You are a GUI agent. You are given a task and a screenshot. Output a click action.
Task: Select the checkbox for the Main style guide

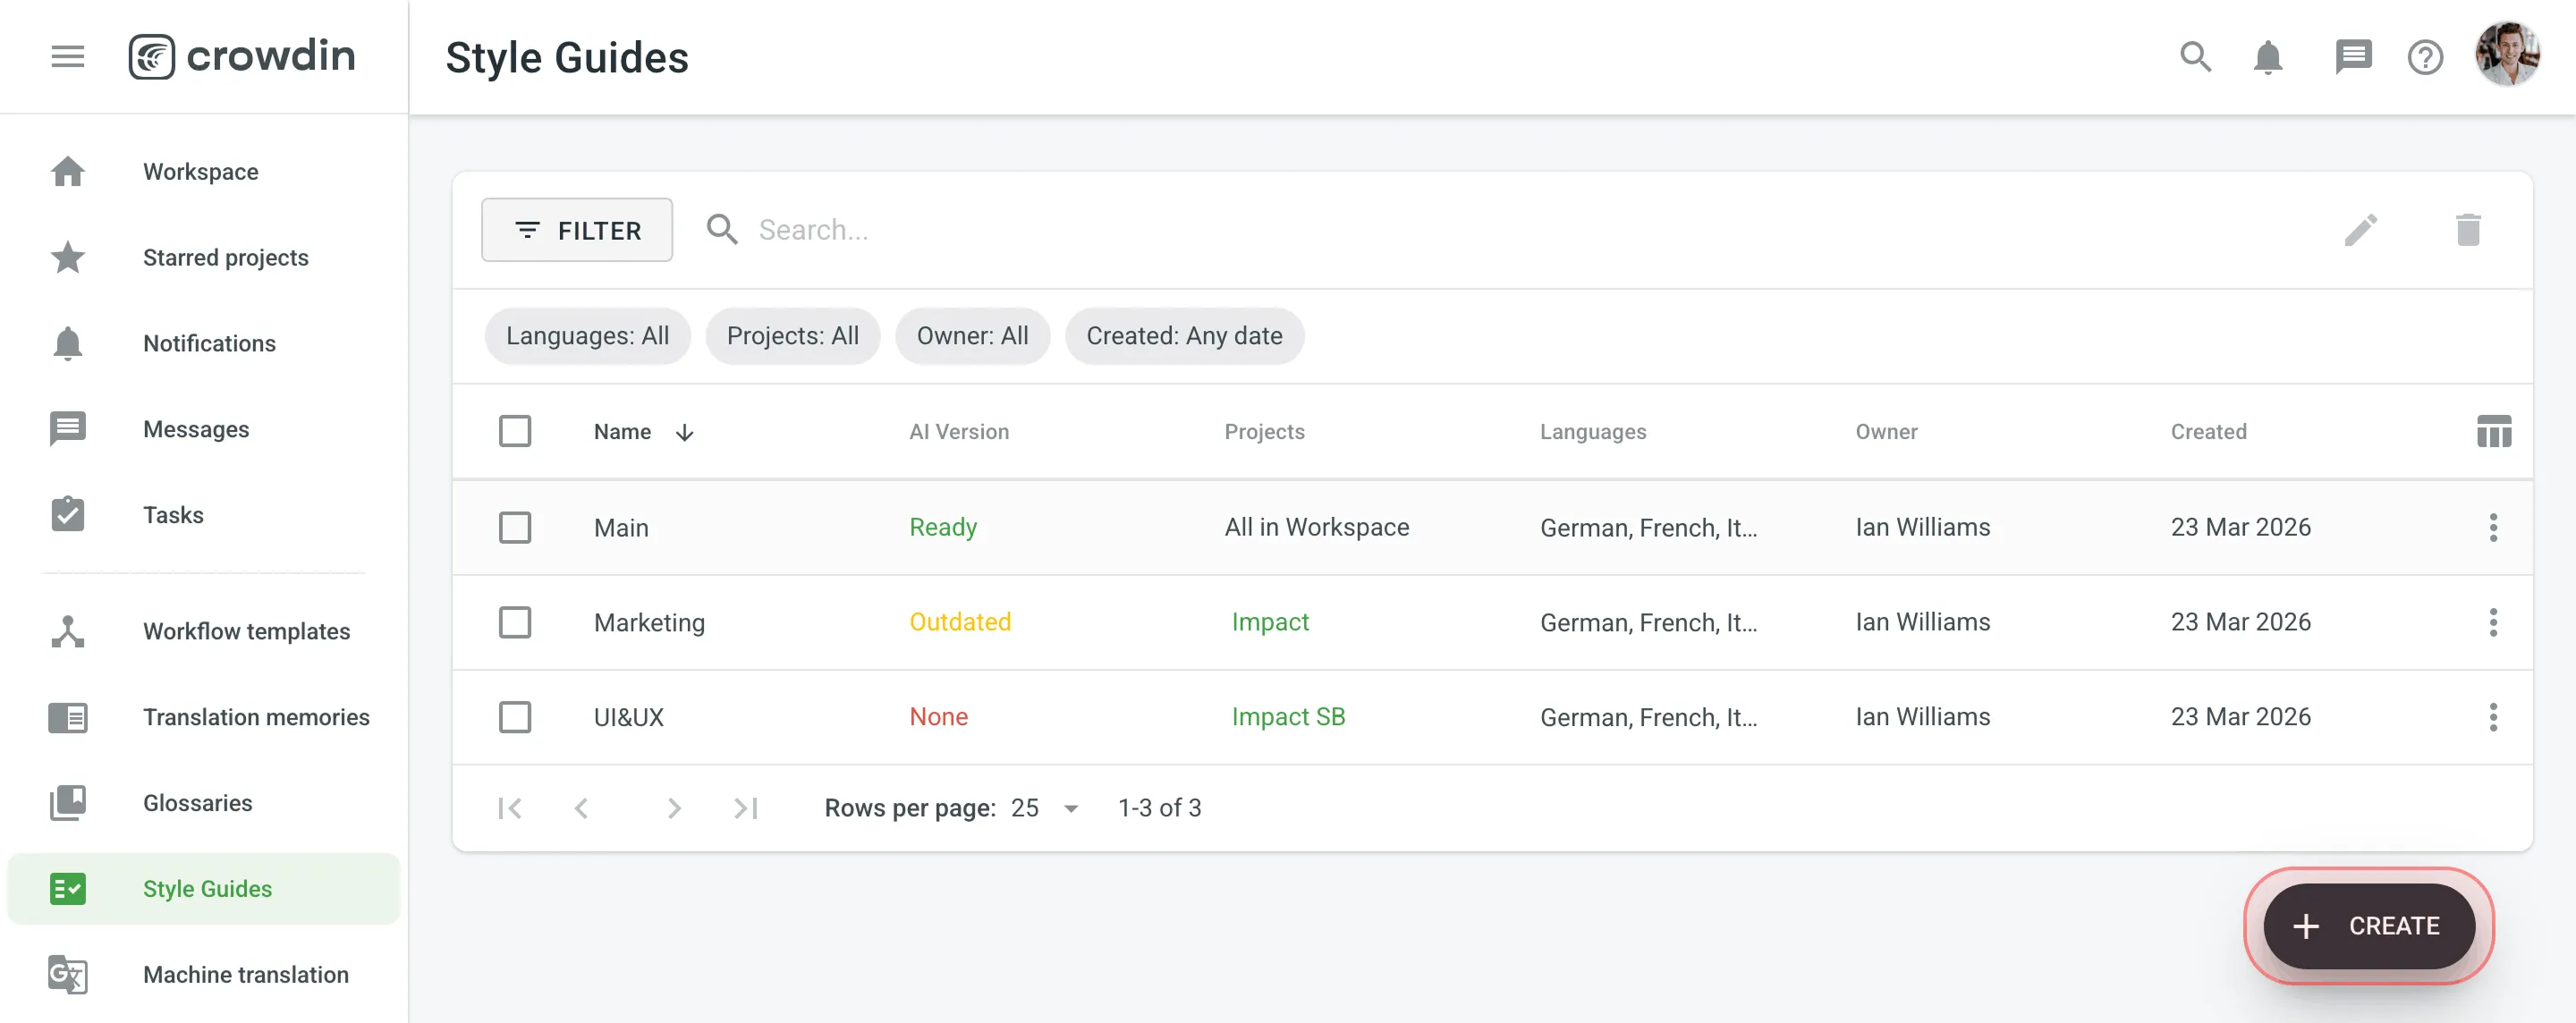[x=515, y=527]
